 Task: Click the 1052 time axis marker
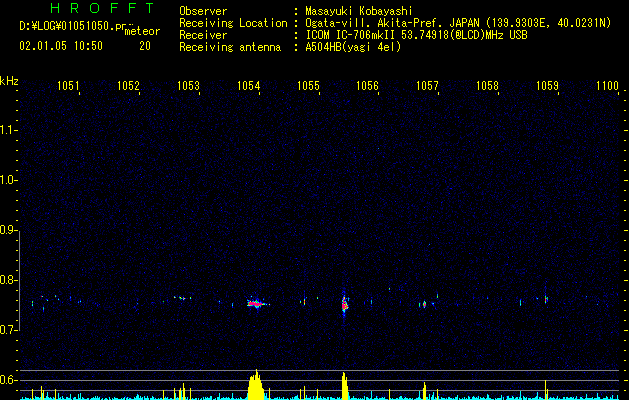128,85
